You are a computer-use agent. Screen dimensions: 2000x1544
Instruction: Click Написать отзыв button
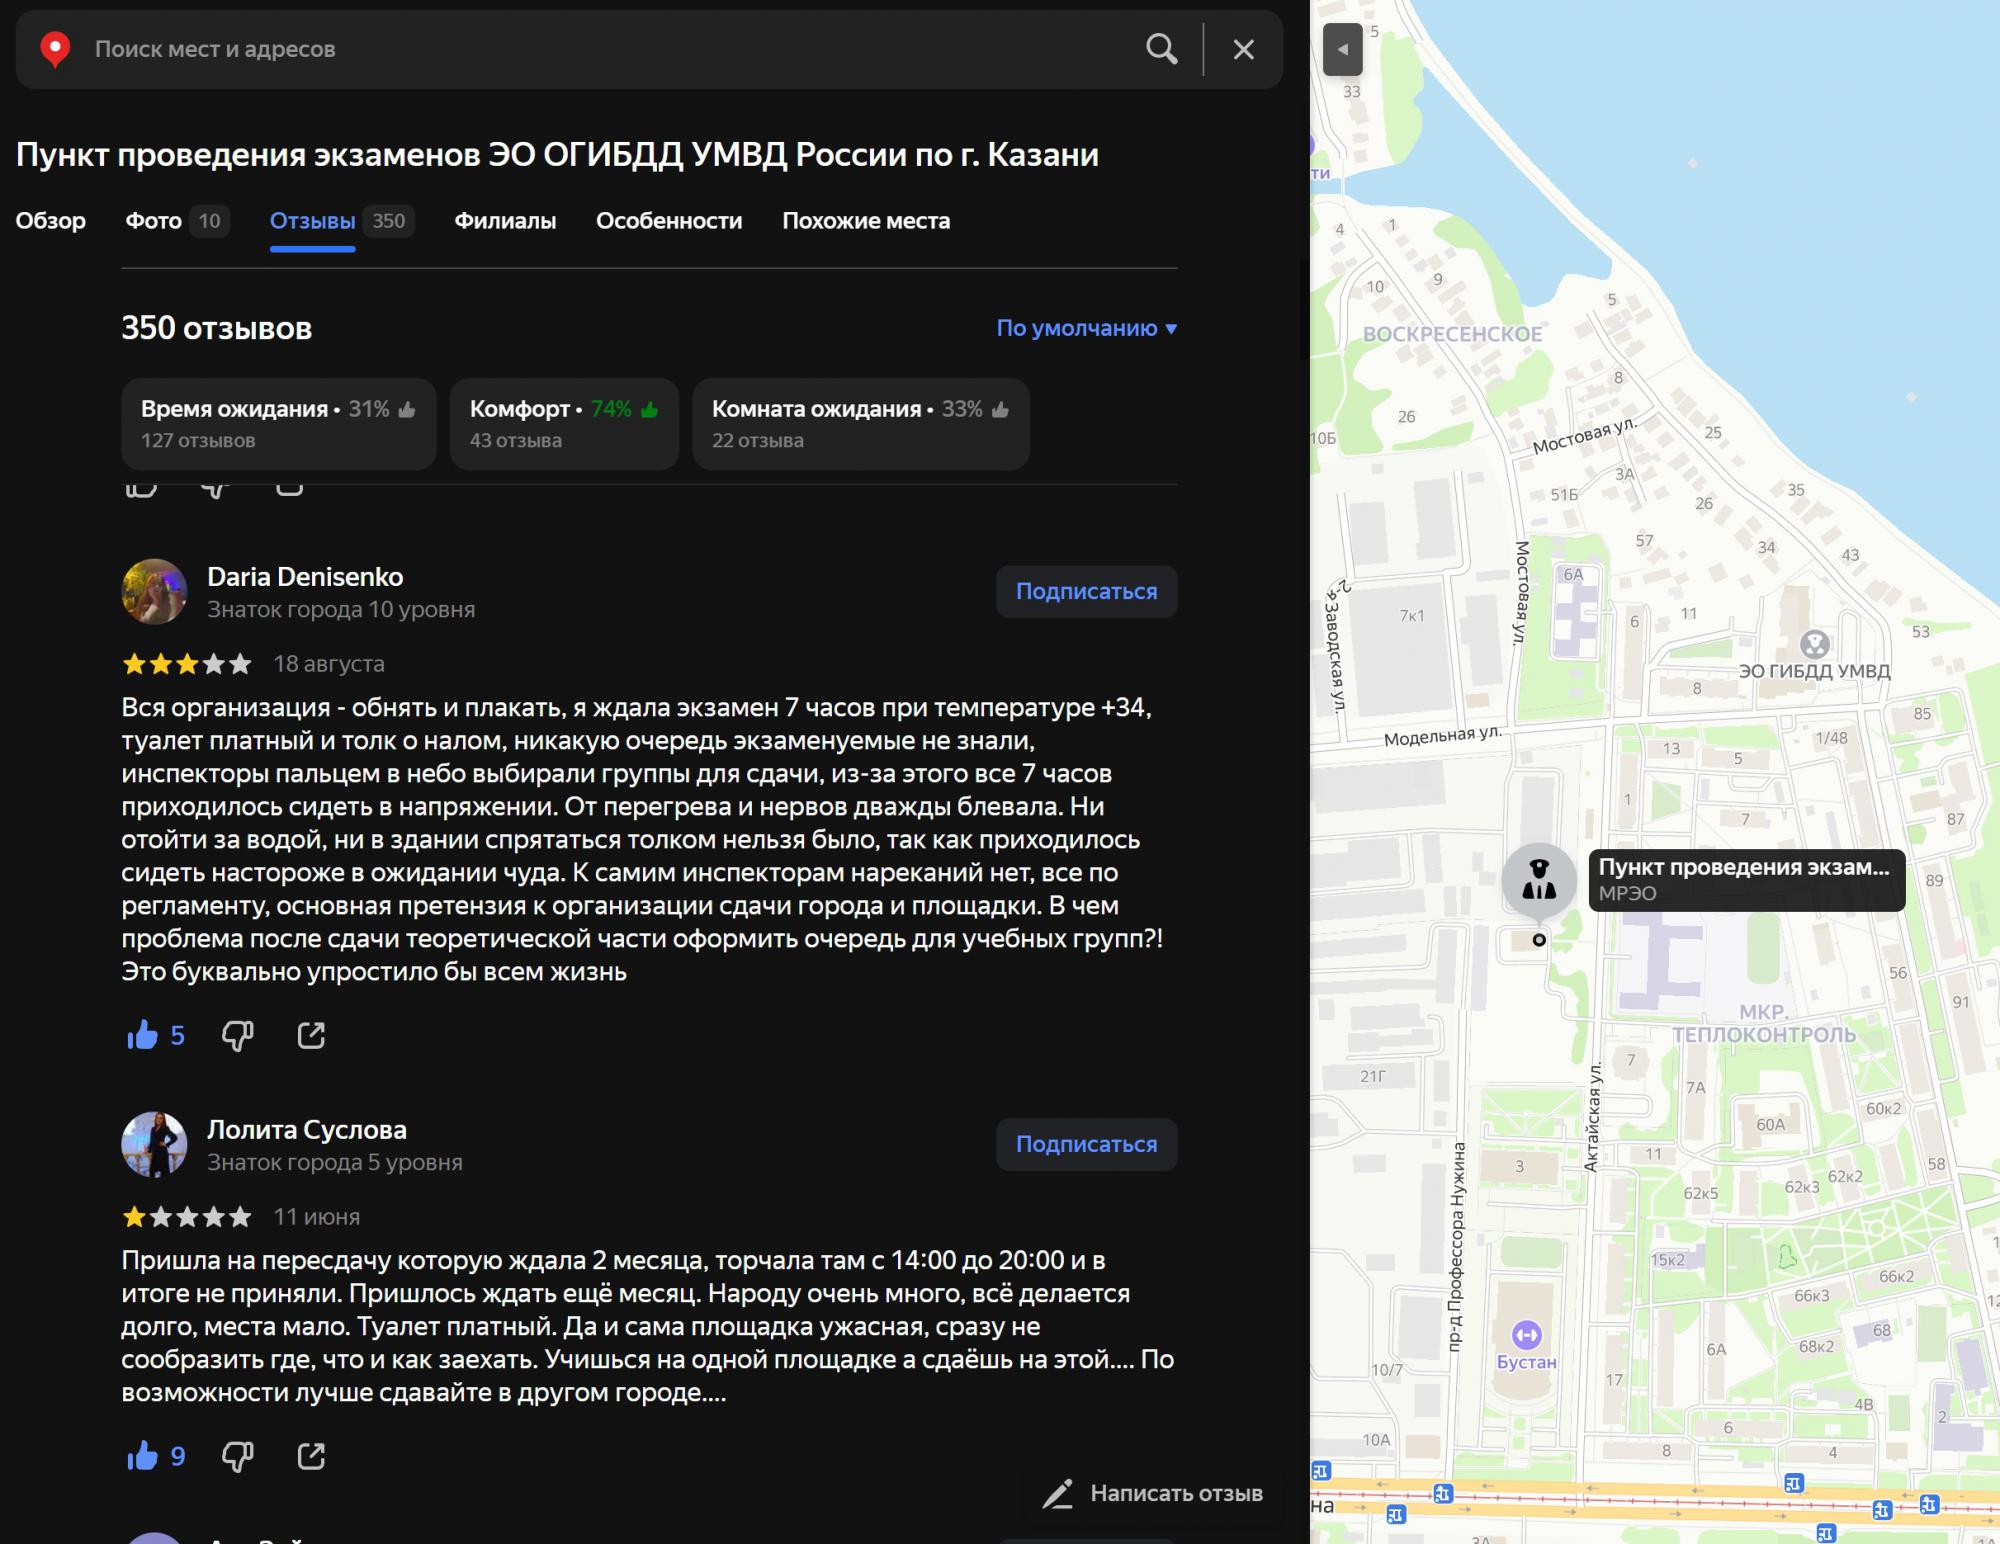coord(1153,1493)
